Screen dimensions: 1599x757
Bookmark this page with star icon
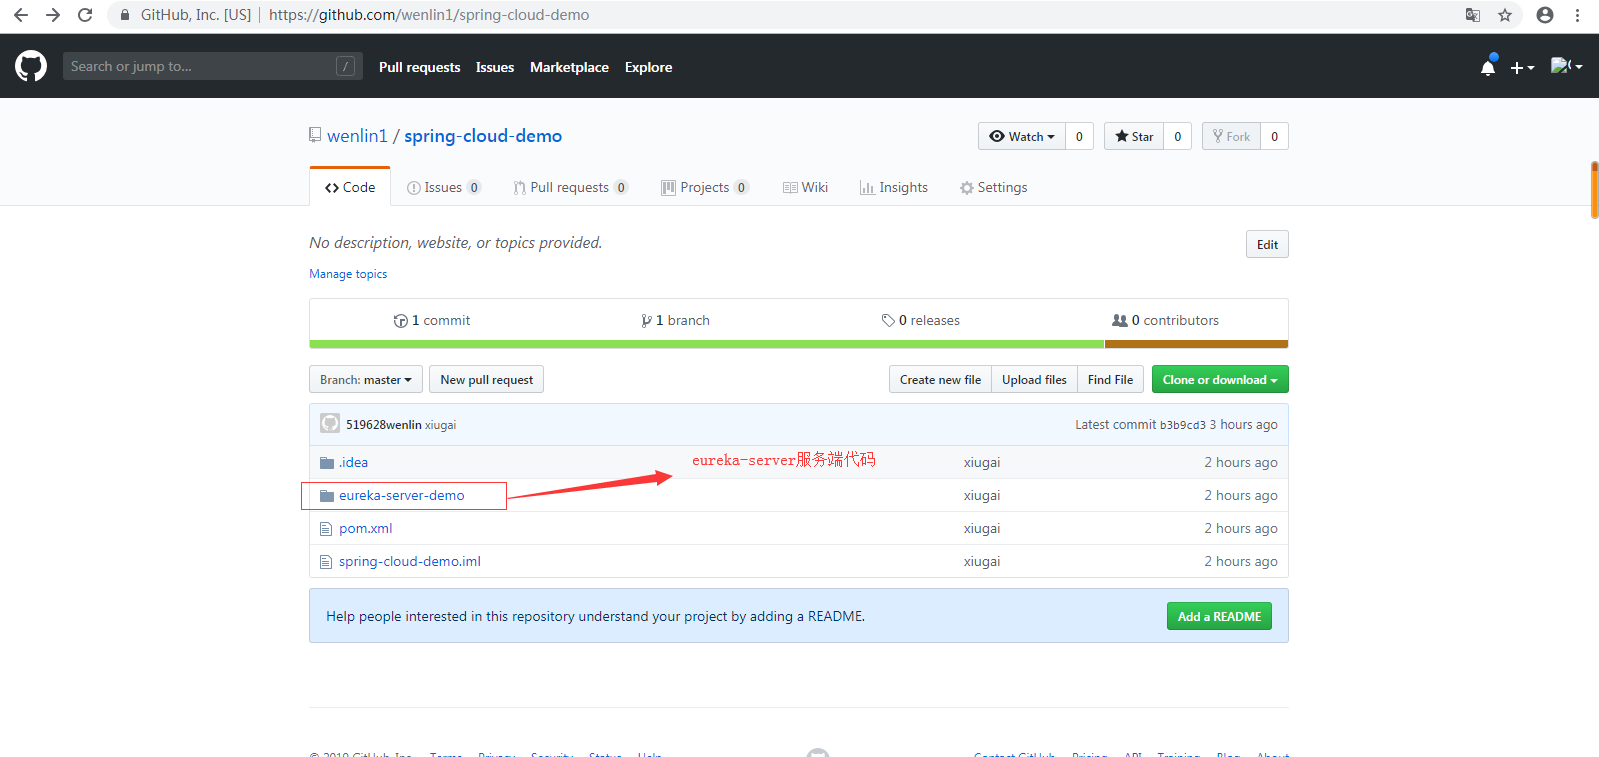[1505, 15]
